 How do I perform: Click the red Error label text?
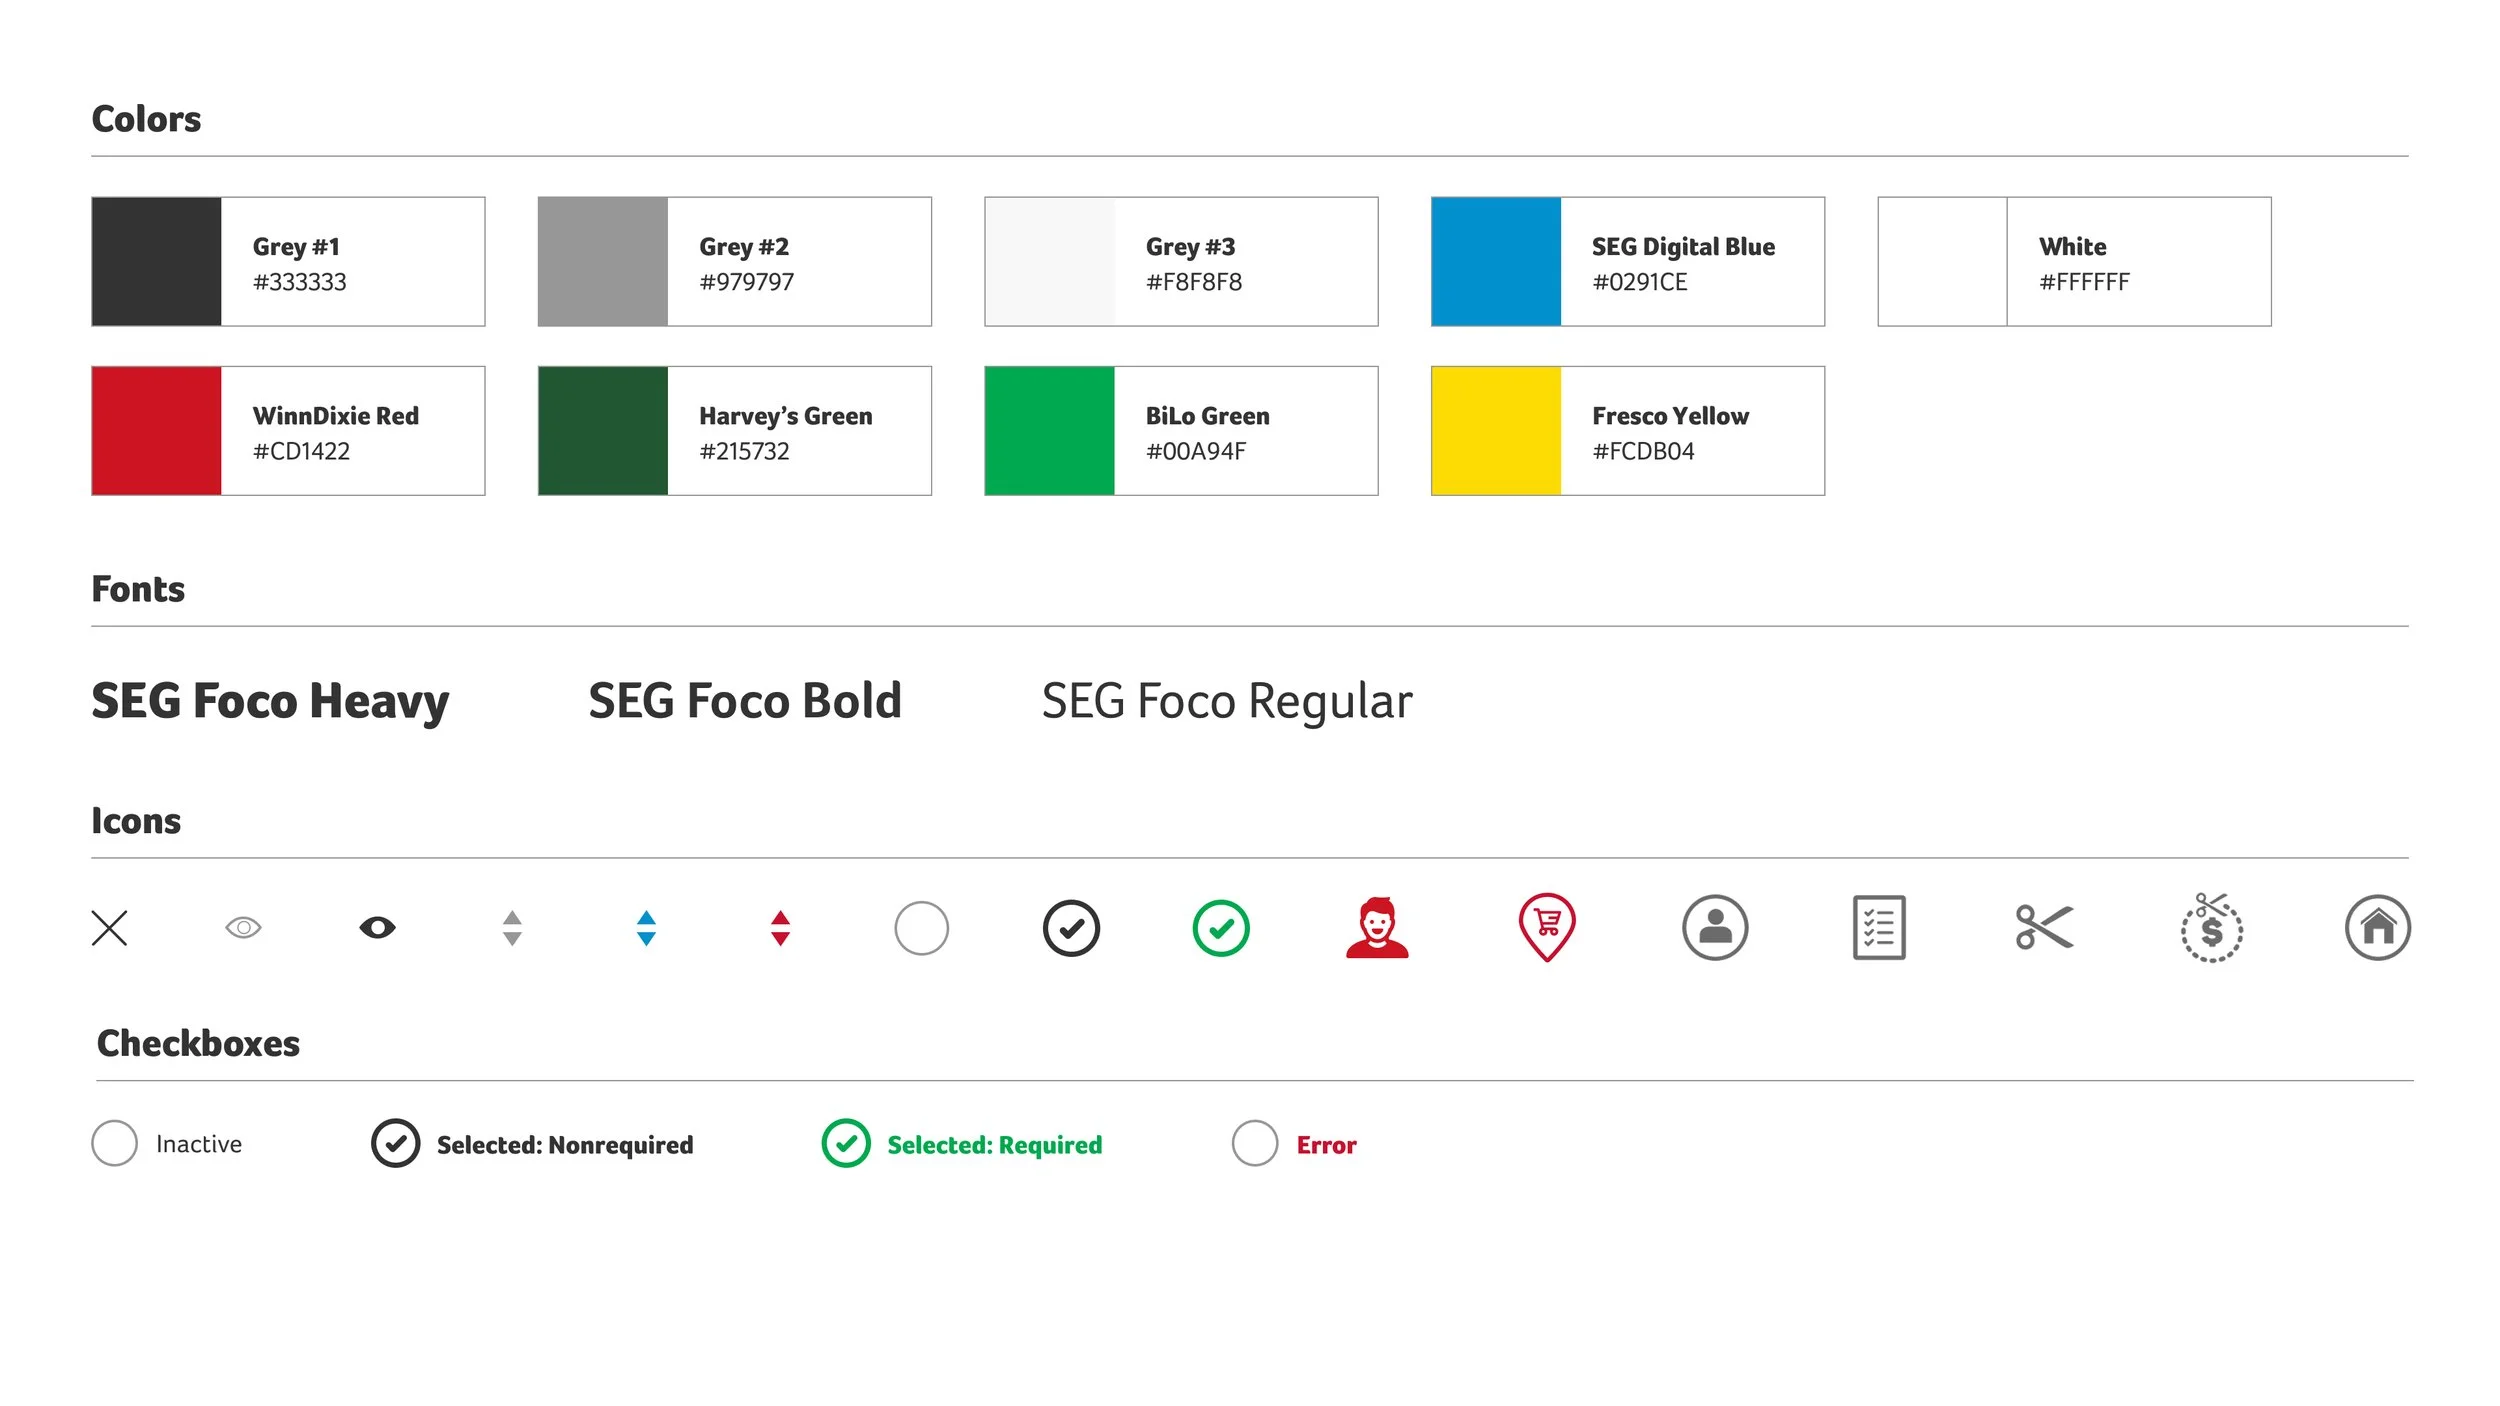point(1327,1145)
